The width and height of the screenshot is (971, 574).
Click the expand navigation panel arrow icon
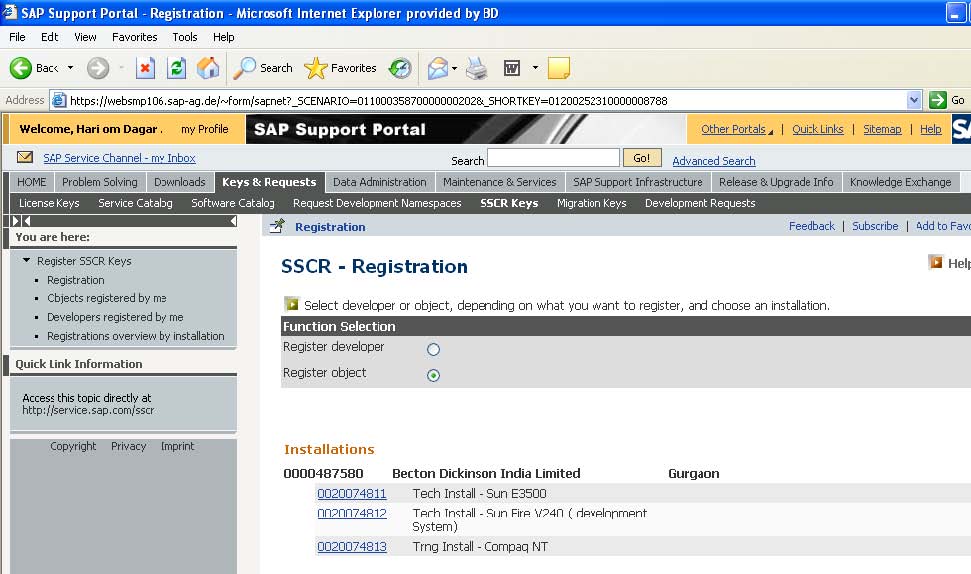pyautogui.click(x=16, y=220)
